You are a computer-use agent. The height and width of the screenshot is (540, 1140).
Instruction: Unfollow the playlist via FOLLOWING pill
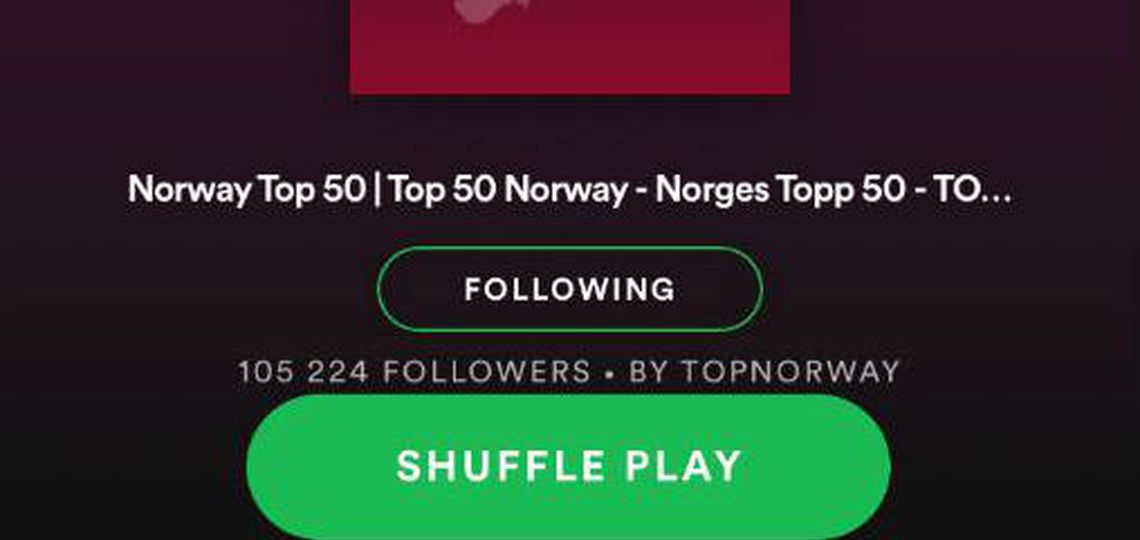(570, 289)
